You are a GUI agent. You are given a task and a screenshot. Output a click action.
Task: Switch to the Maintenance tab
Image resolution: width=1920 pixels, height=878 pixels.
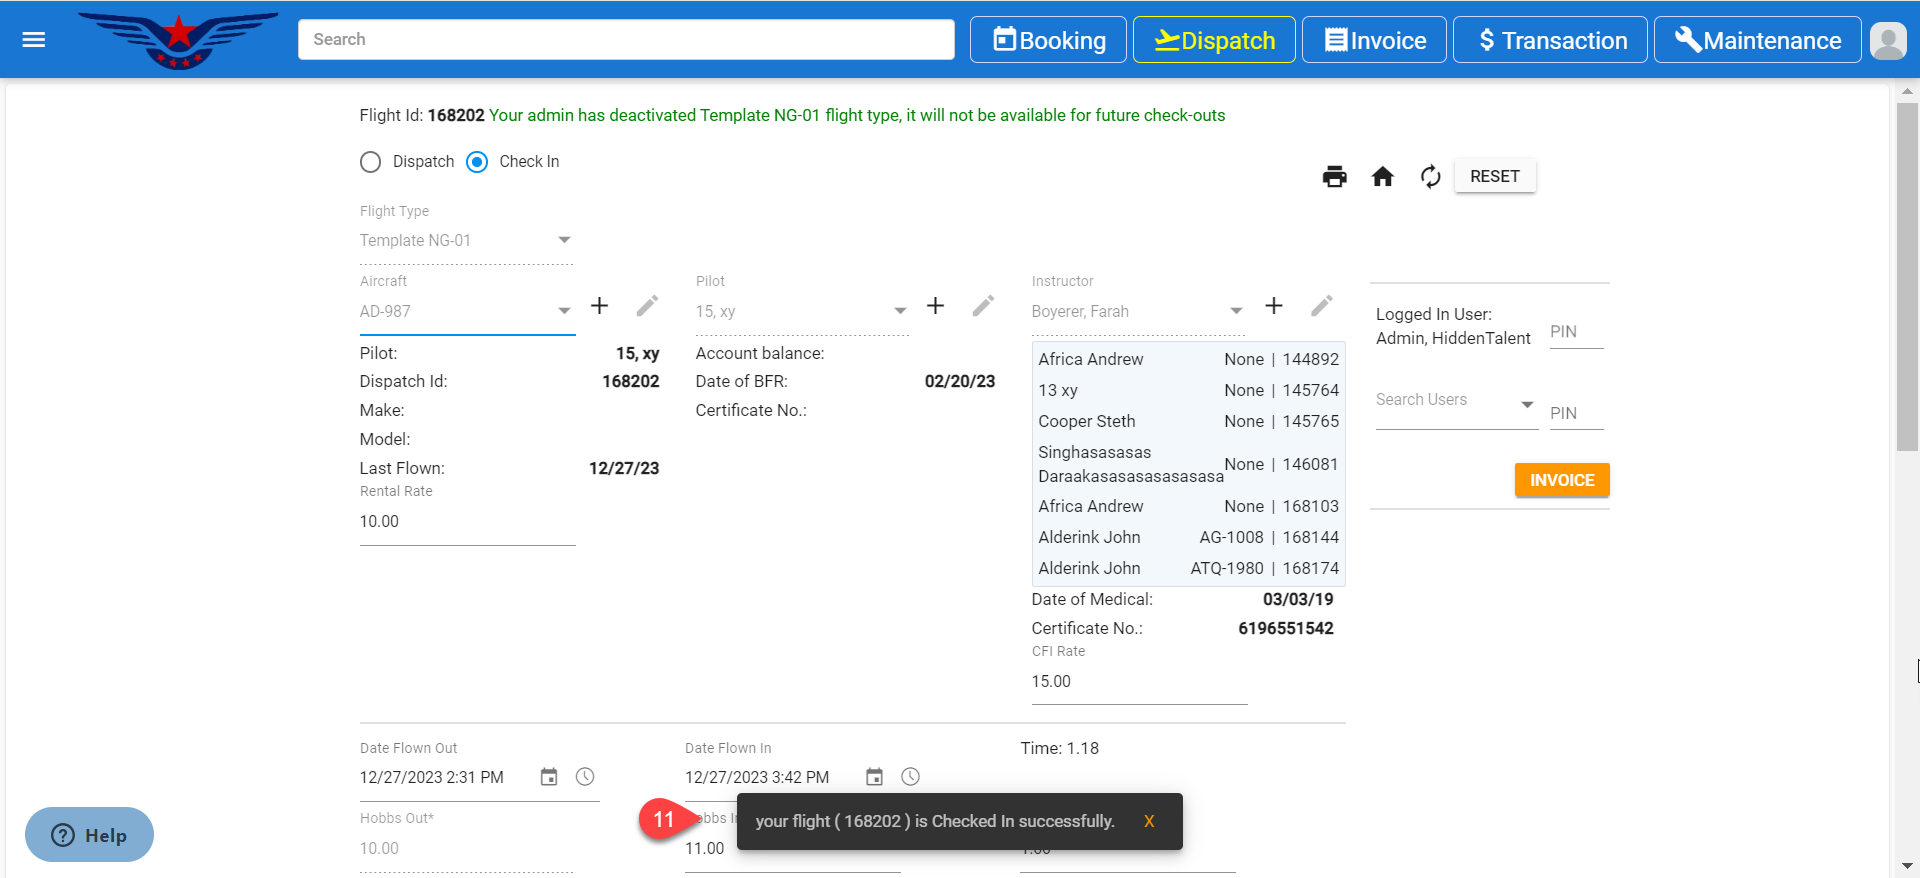tap(1757, 40)
